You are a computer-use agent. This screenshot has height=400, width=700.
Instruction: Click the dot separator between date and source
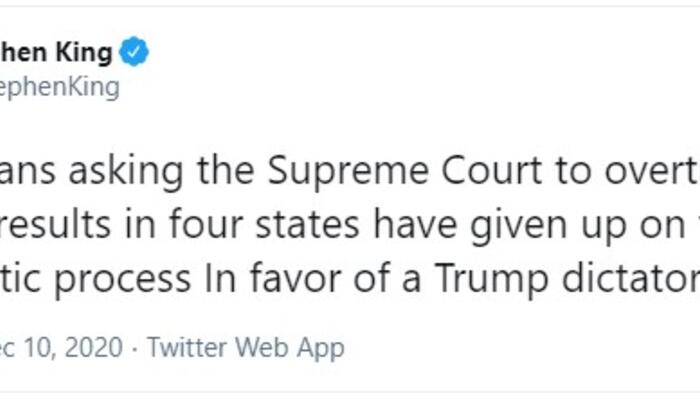coord(135,348)
